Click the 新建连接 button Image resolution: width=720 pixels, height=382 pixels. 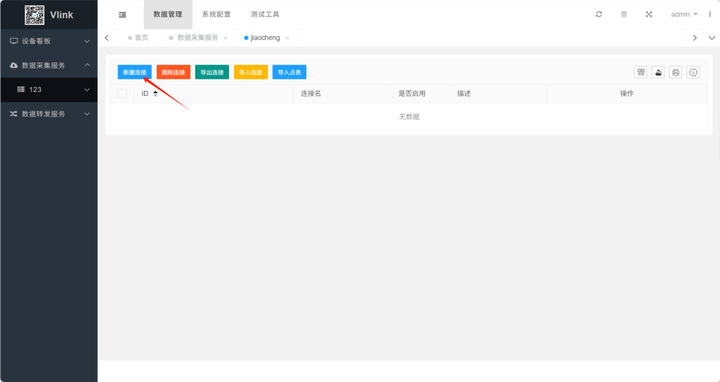pyautogui.click(x=135, y=72)
